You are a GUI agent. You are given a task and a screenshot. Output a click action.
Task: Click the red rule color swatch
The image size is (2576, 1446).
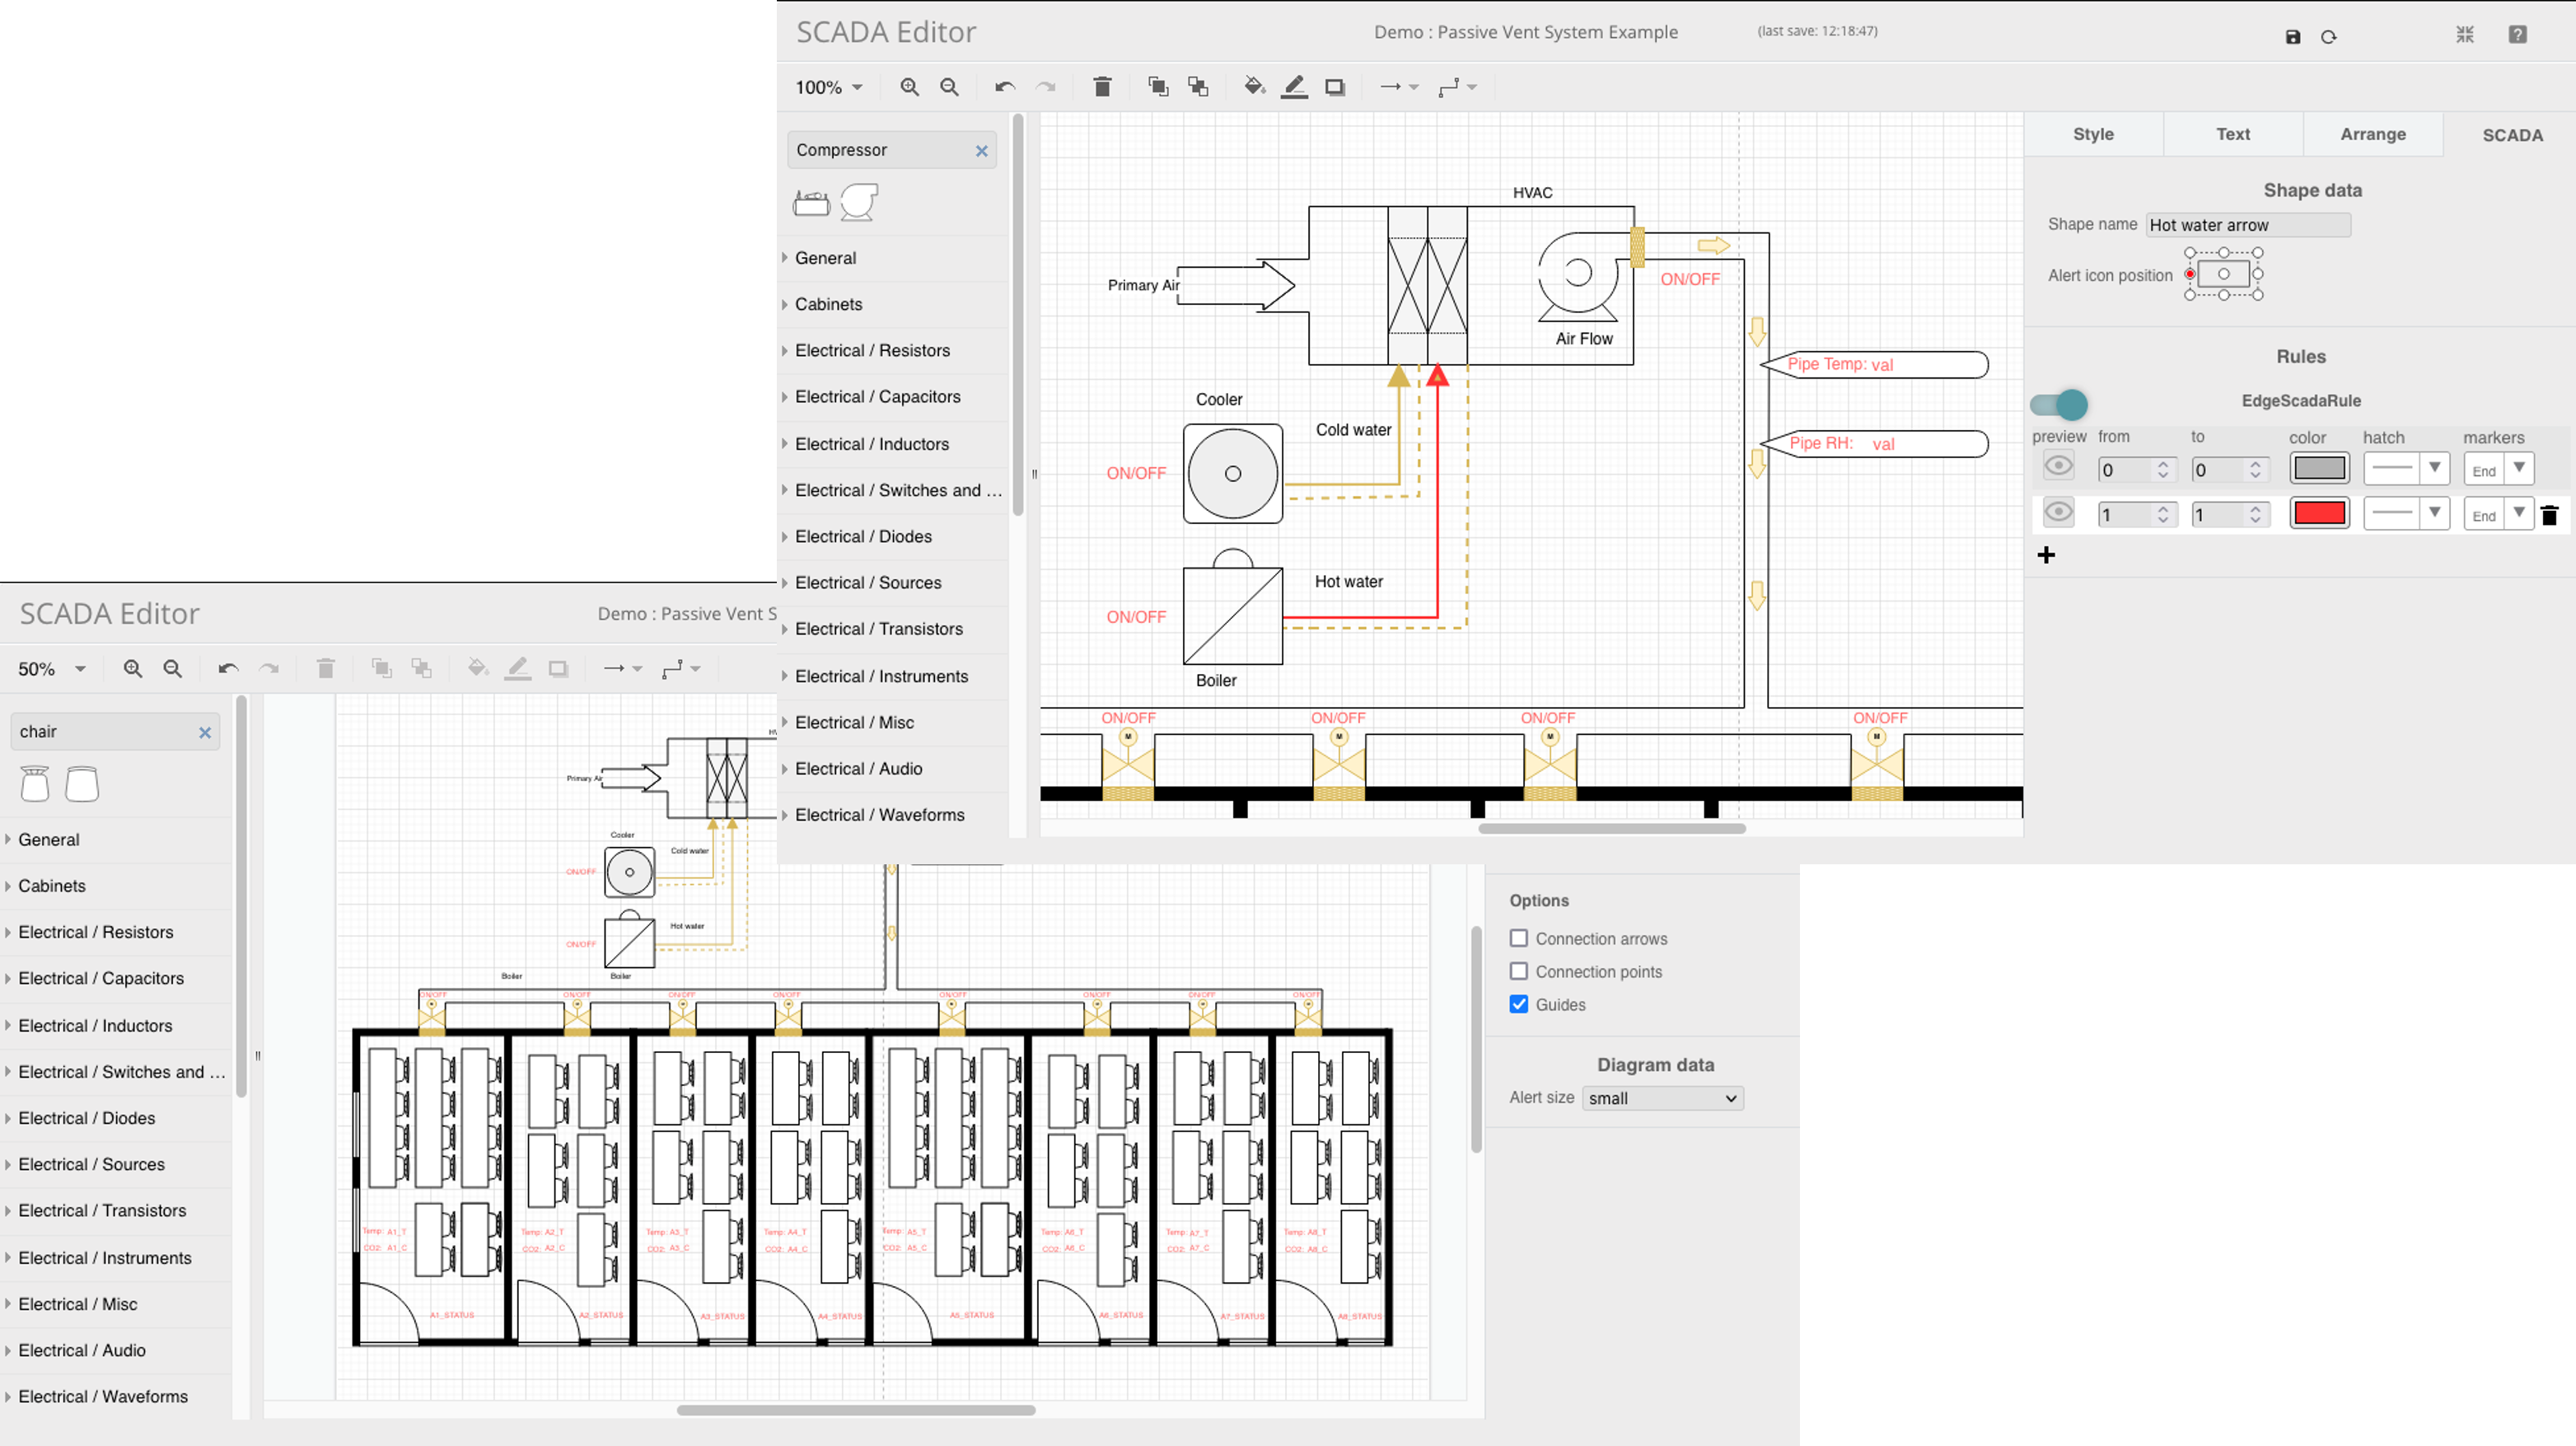click(x=2318, y=514)
